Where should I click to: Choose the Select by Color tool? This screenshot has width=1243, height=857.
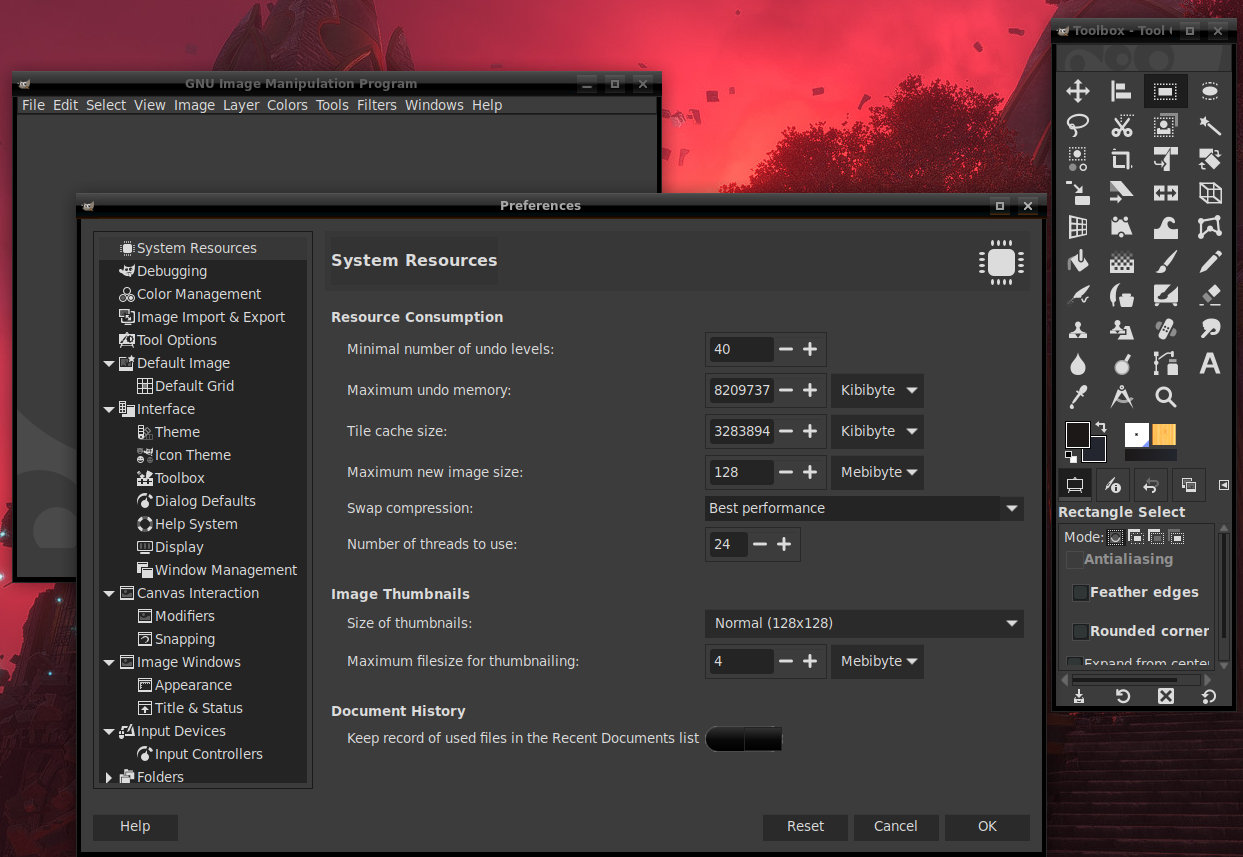click(1078, 160)
